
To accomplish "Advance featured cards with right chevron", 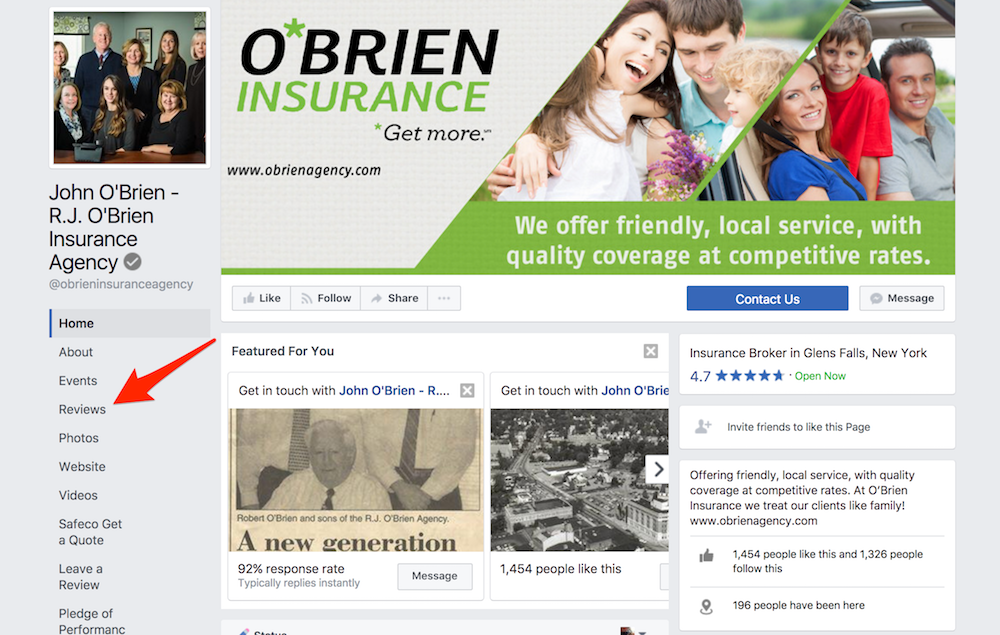I will coord(658,470).
